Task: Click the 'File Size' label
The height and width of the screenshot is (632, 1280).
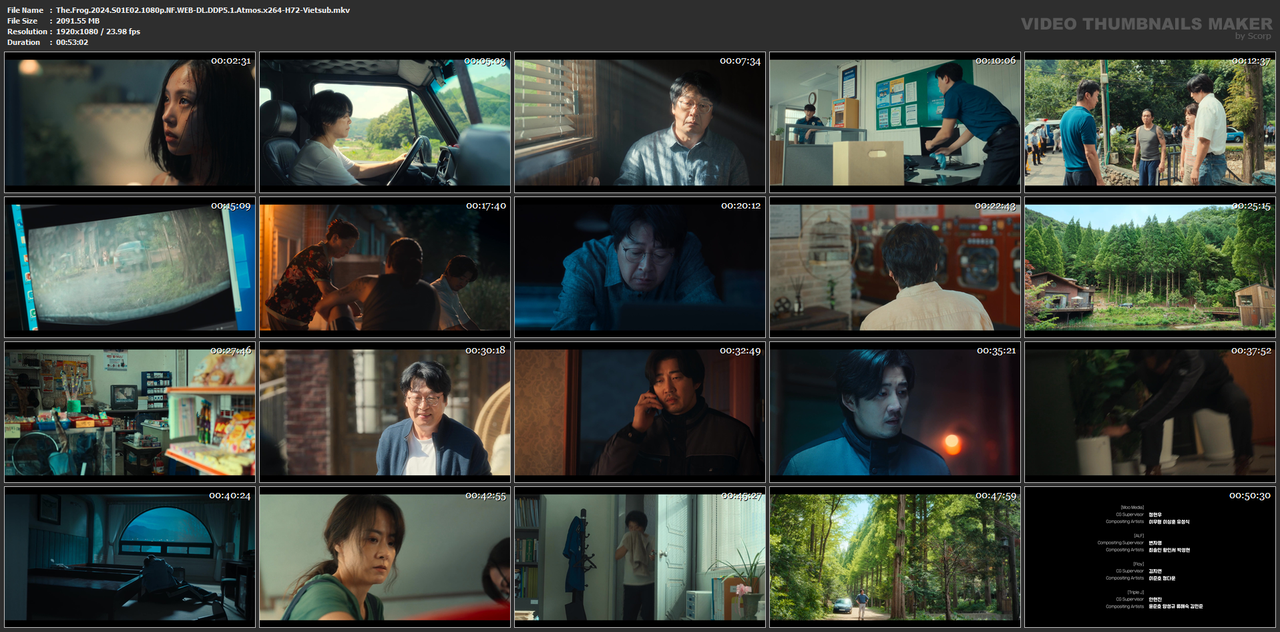Action: pos(22,20)
